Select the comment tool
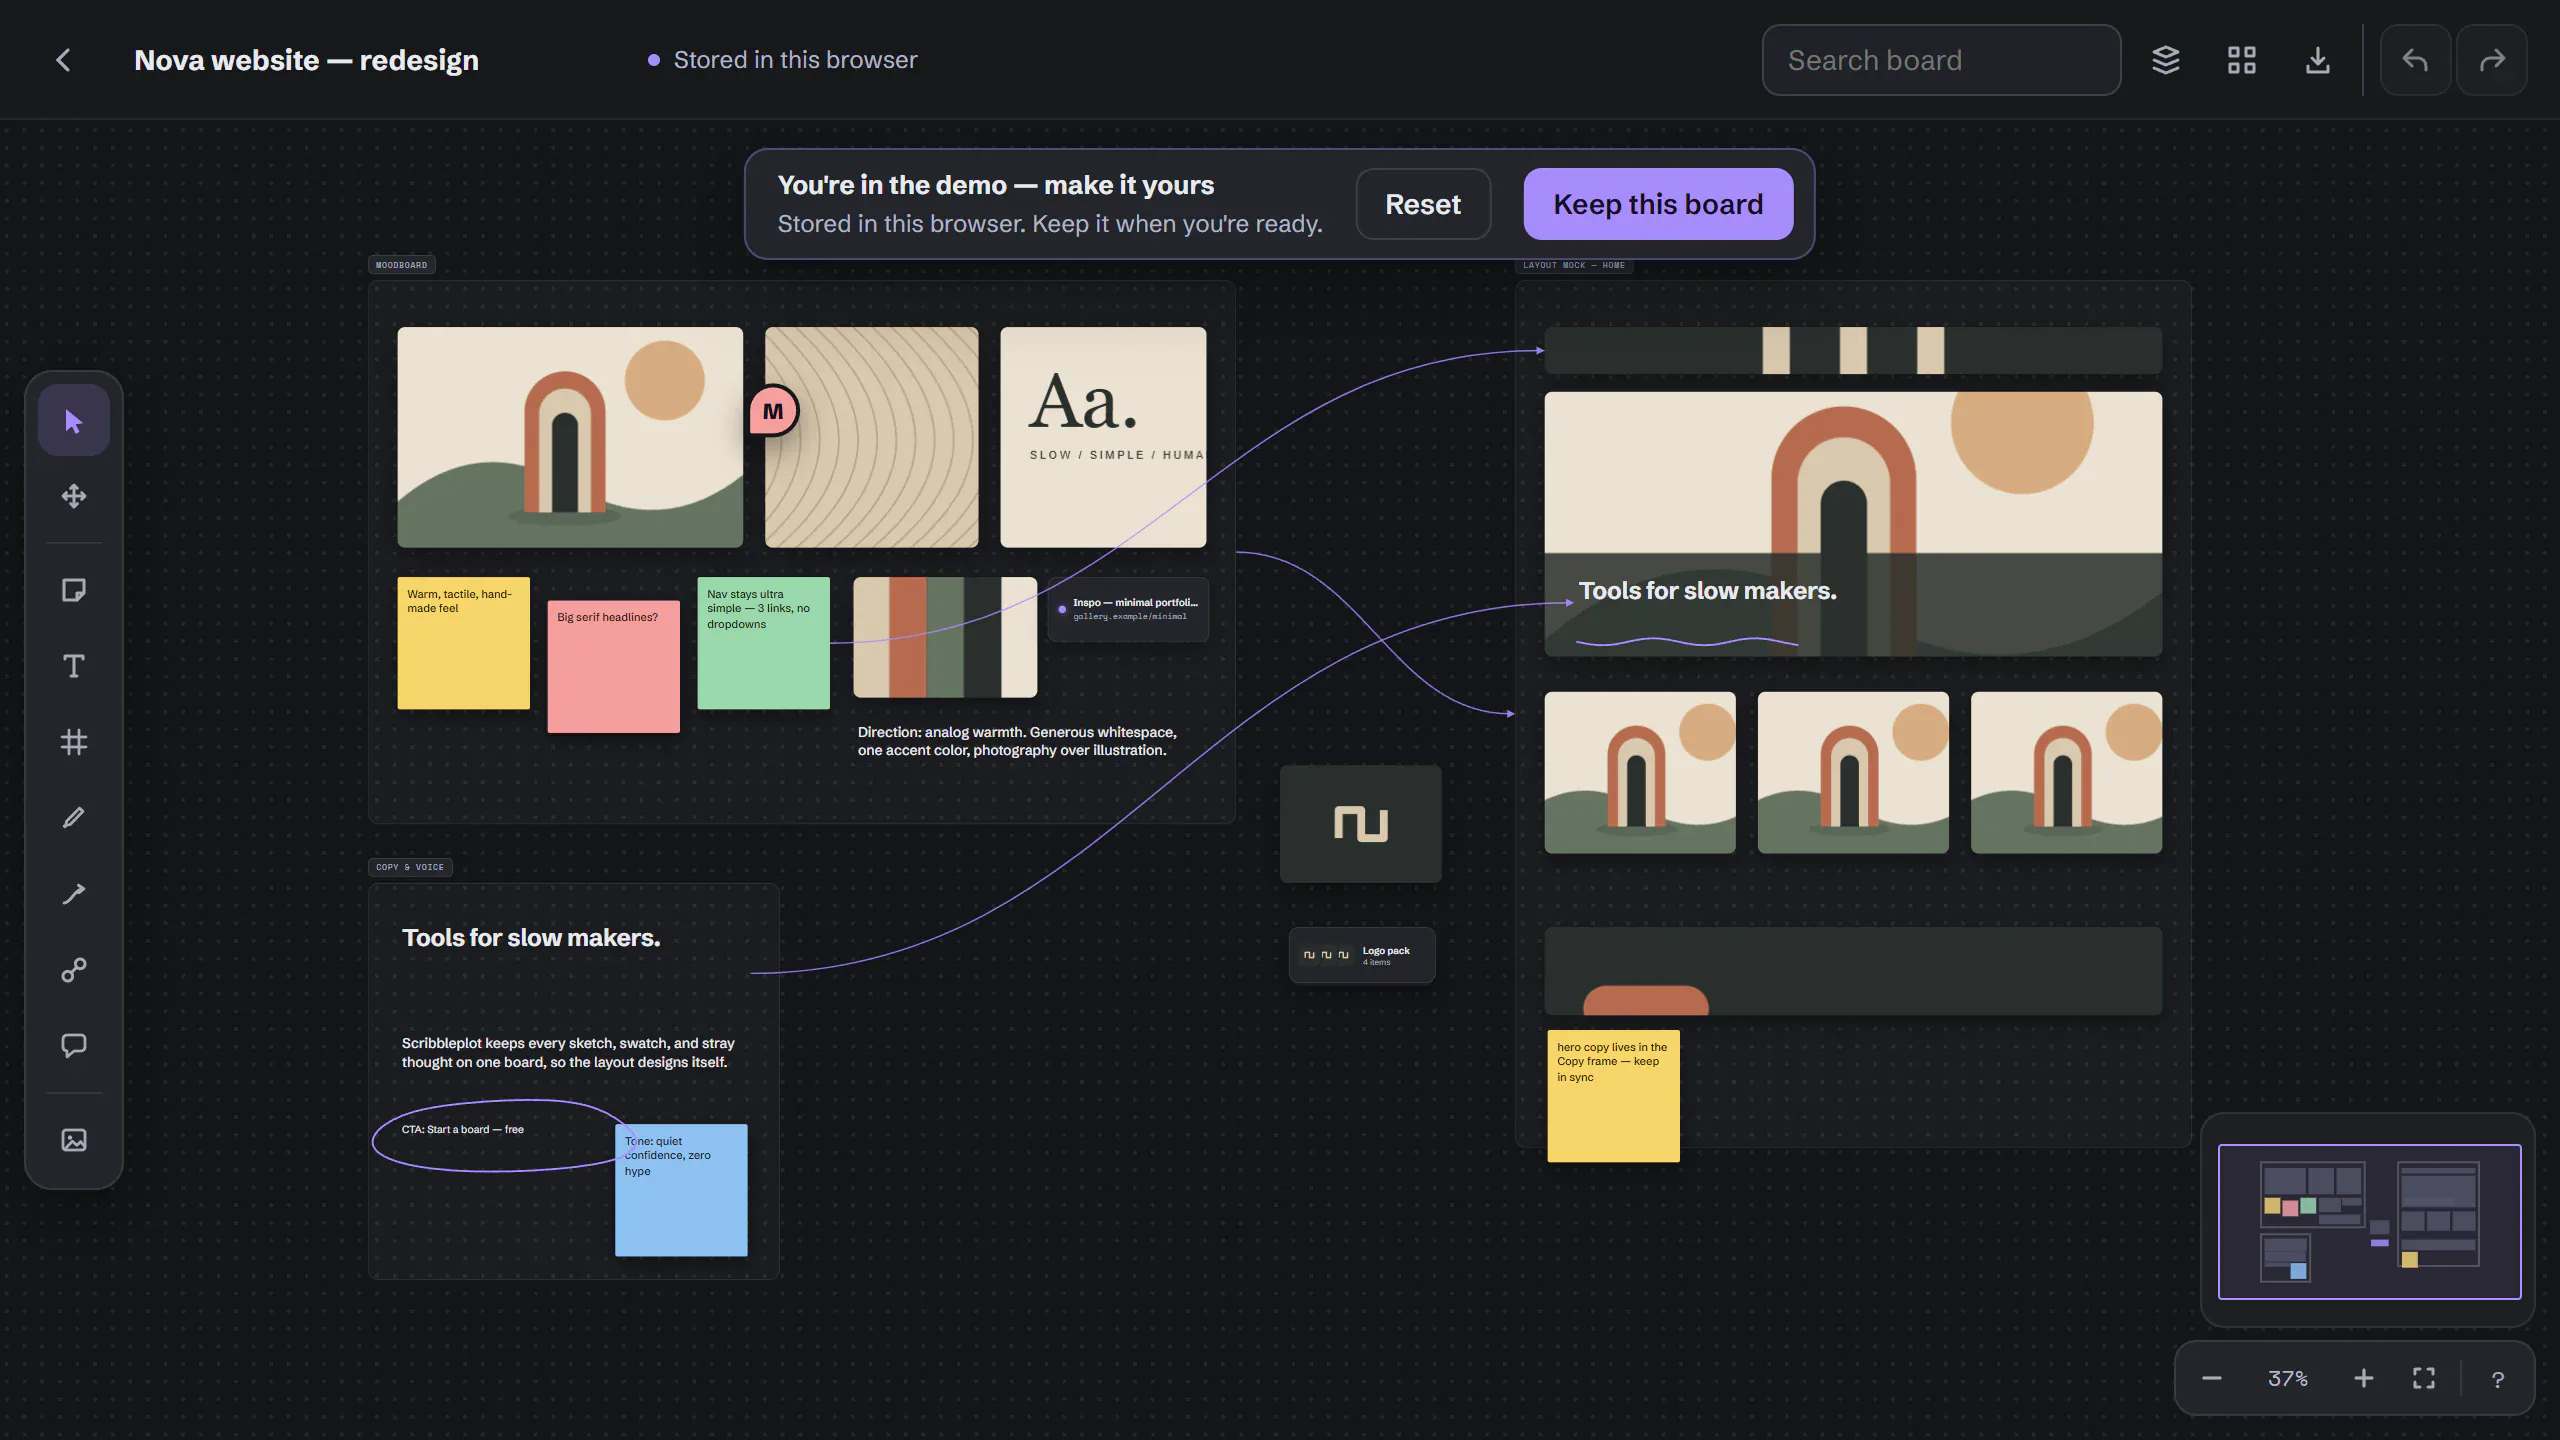The image size is (2560, 1440). (74, 1046)
